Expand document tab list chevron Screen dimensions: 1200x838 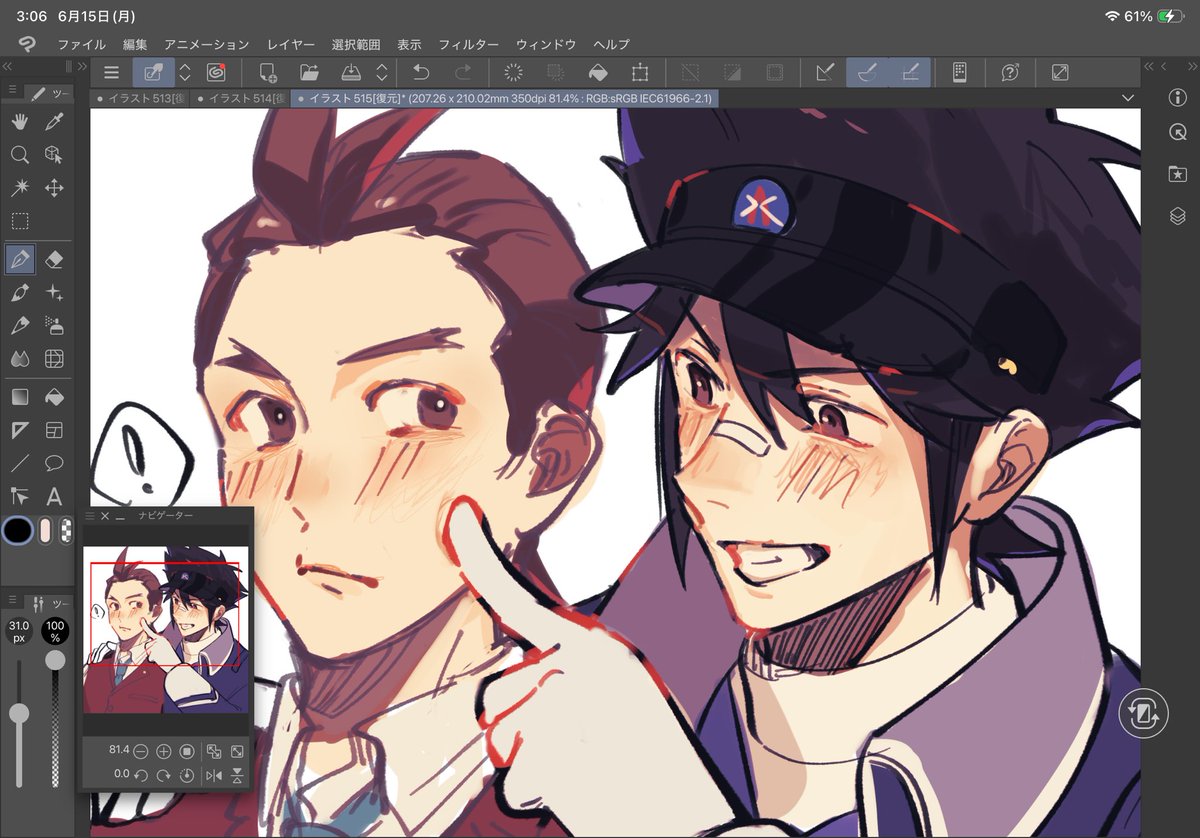1128,98
